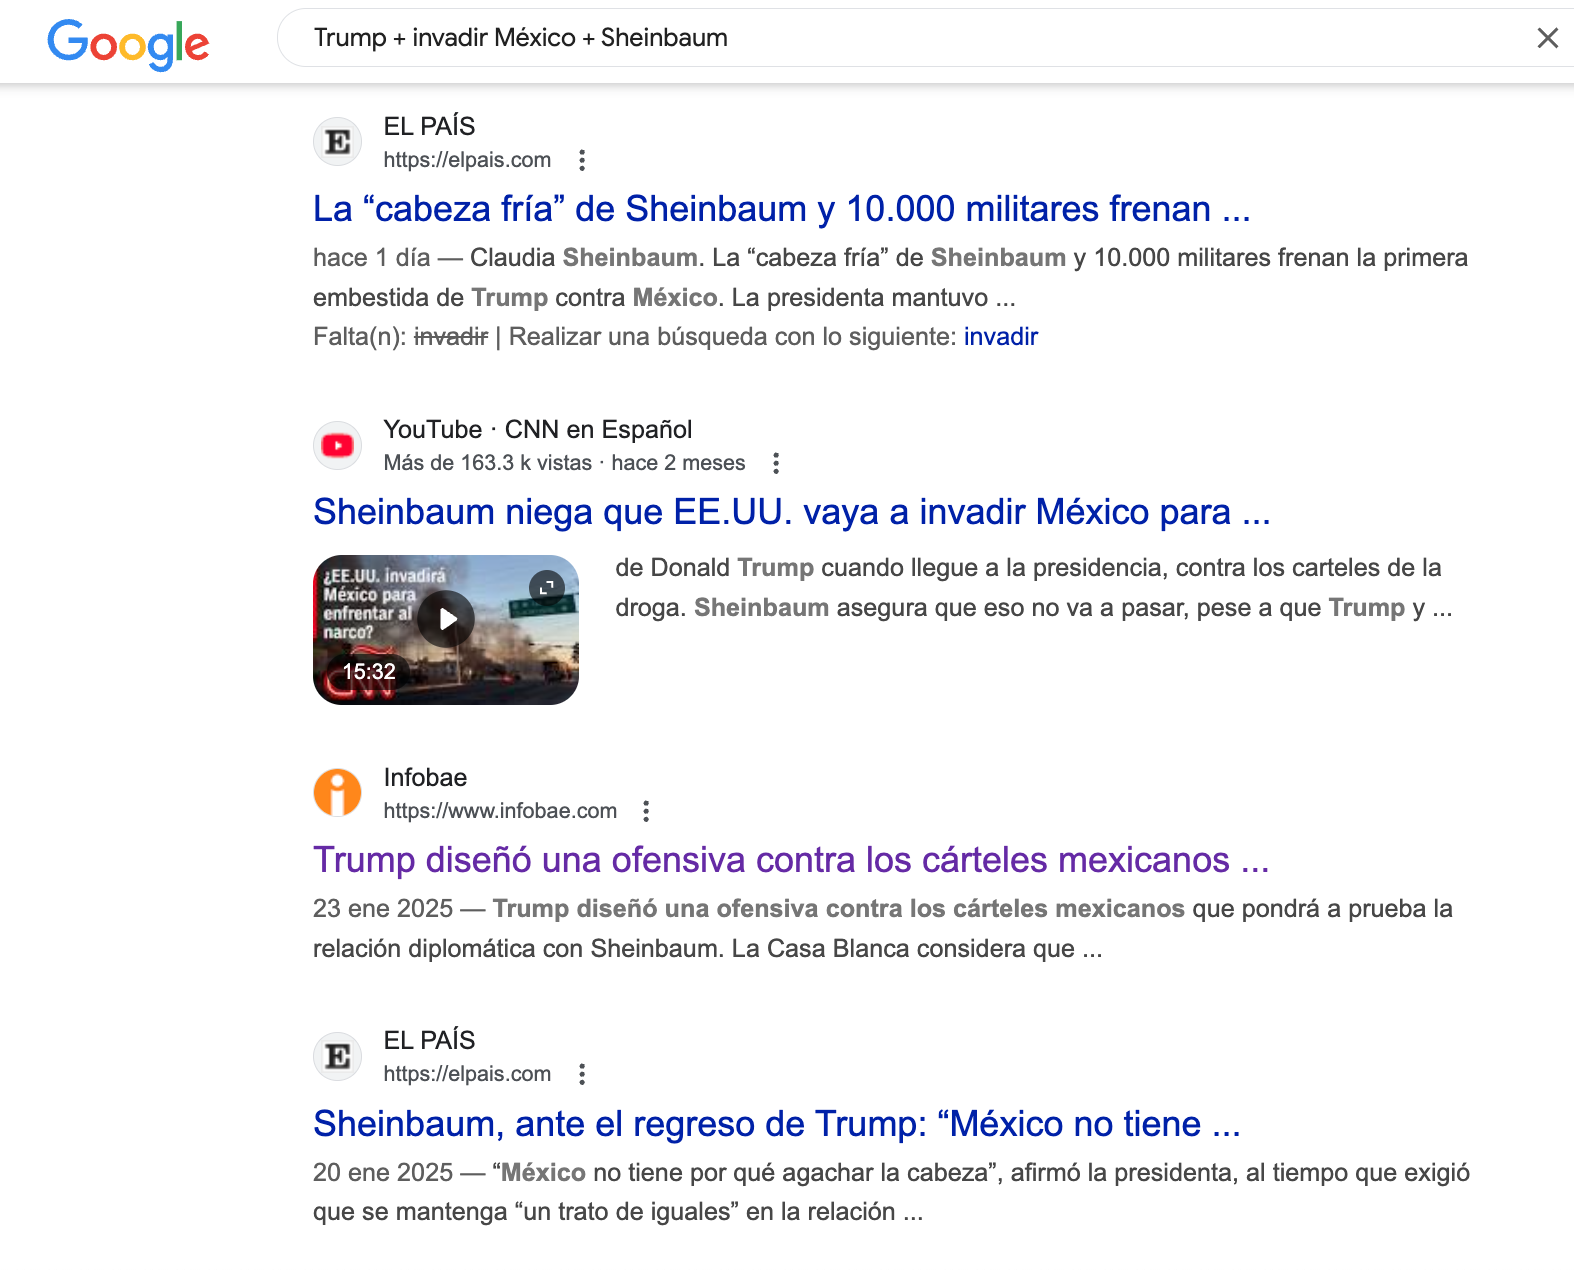This screenshot has width=1574, height=1270.
Task: Open options menu by the last elpais.com URL
Action: pyautogui.click(x=582, y=1074)
